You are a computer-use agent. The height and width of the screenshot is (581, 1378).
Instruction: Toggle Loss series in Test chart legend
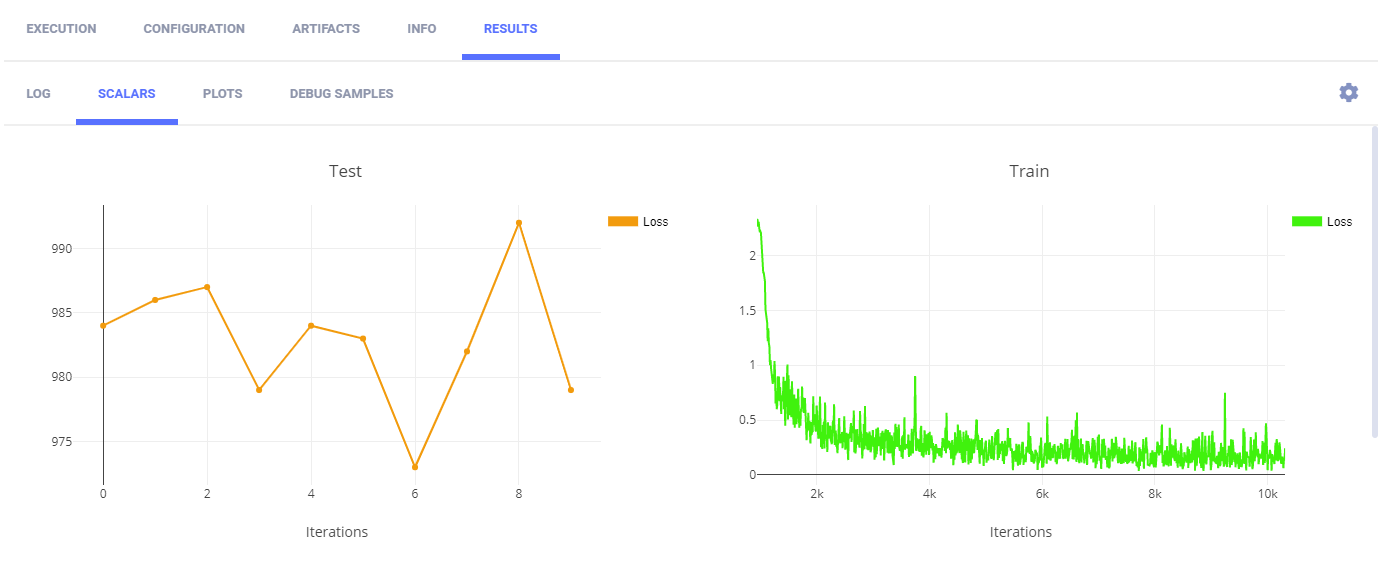[638, 222]
